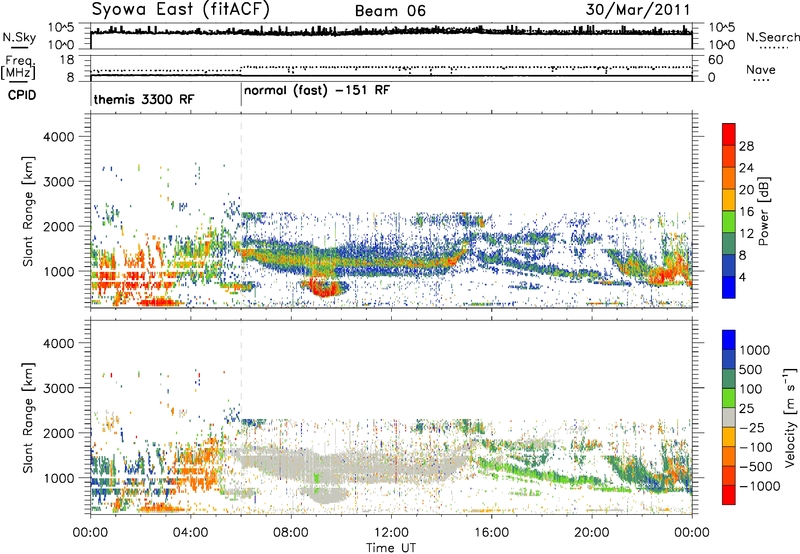
Task: Click the 'Freq. [MHz]' axis label
Action: click(x=18, y=68)
